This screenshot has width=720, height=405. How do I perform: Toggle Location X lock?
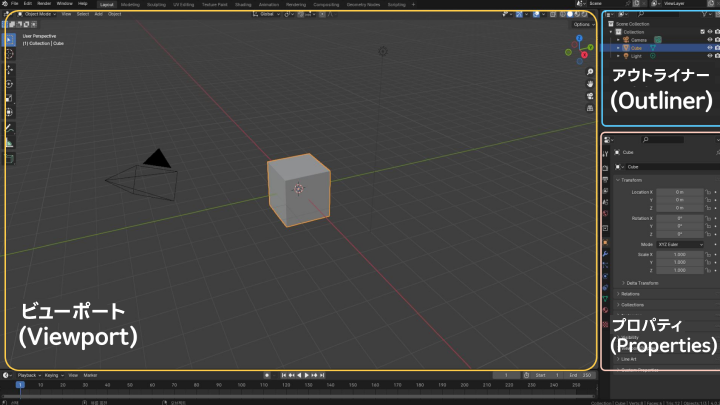708,192
